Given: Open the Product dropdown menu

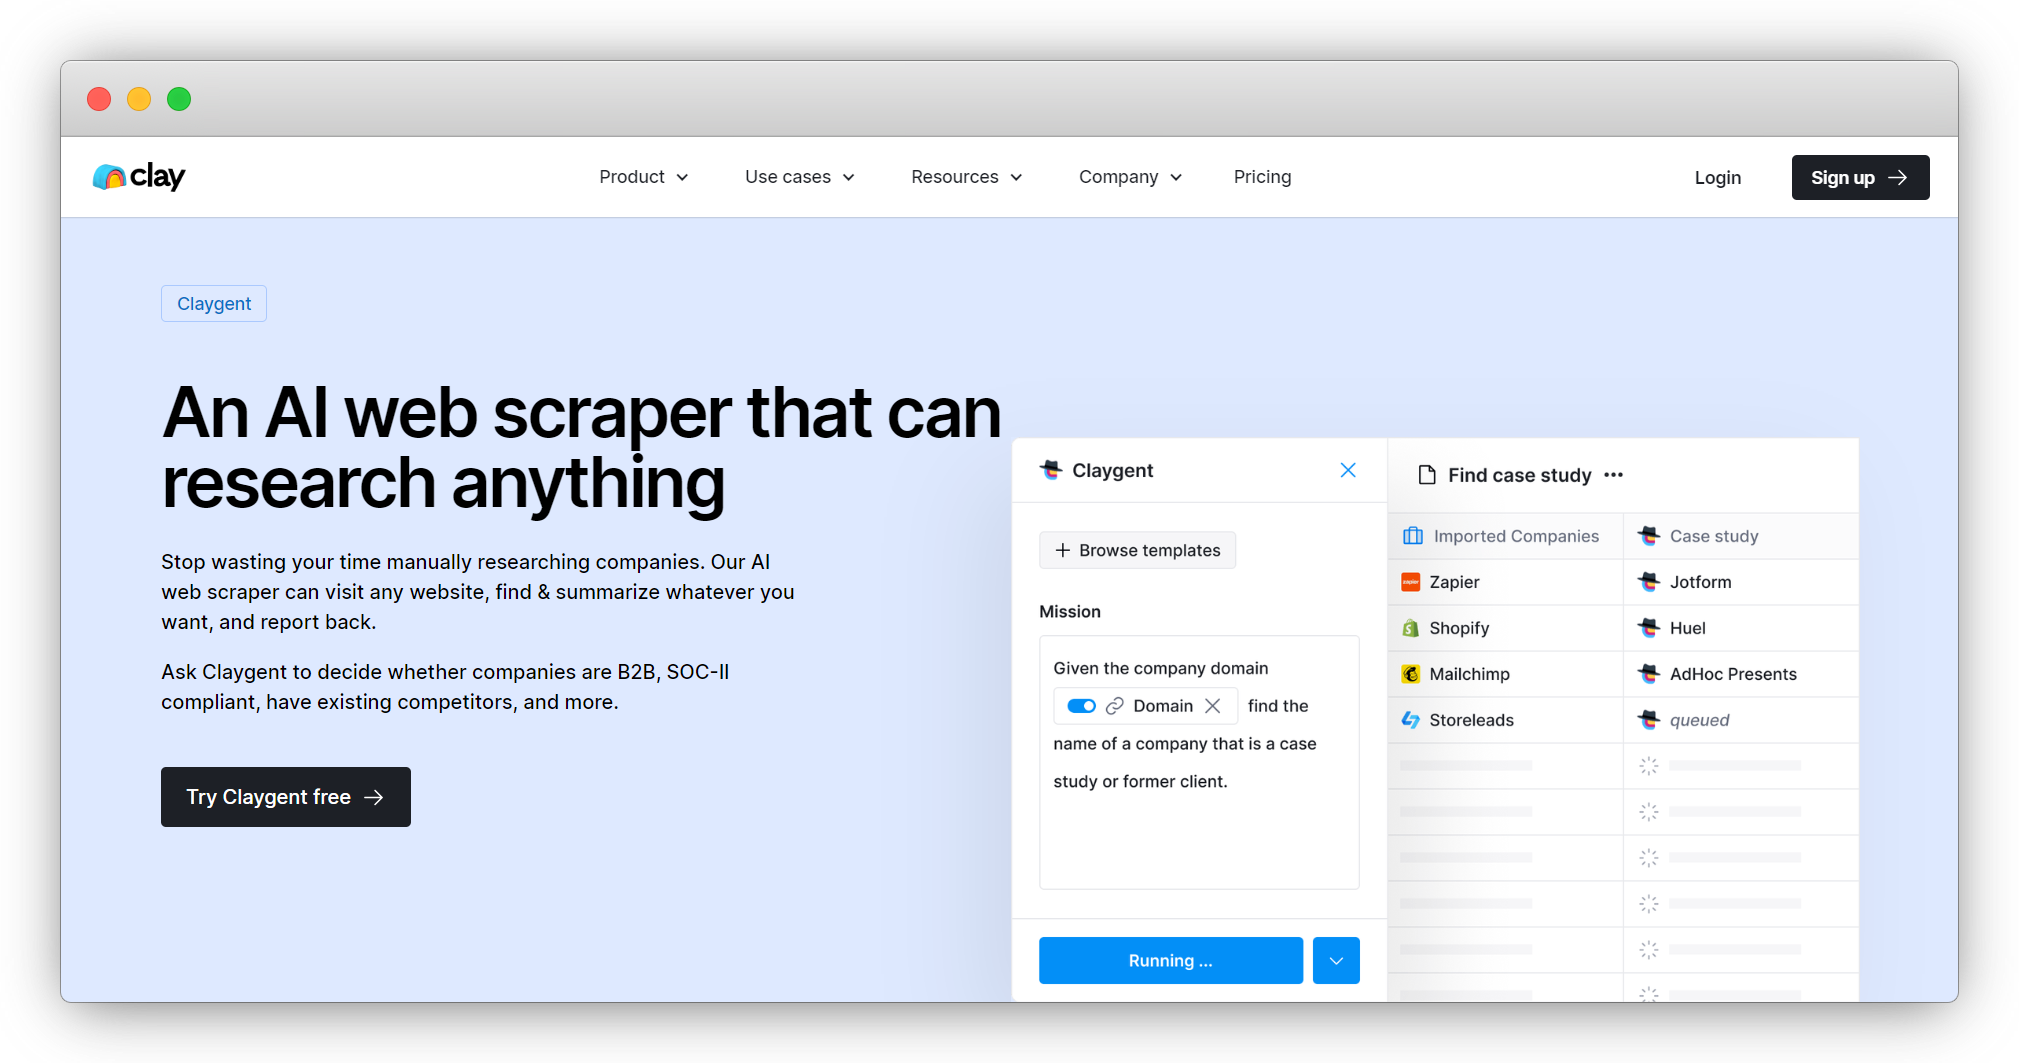Looking at the screenshot, I should pos(644,177).
